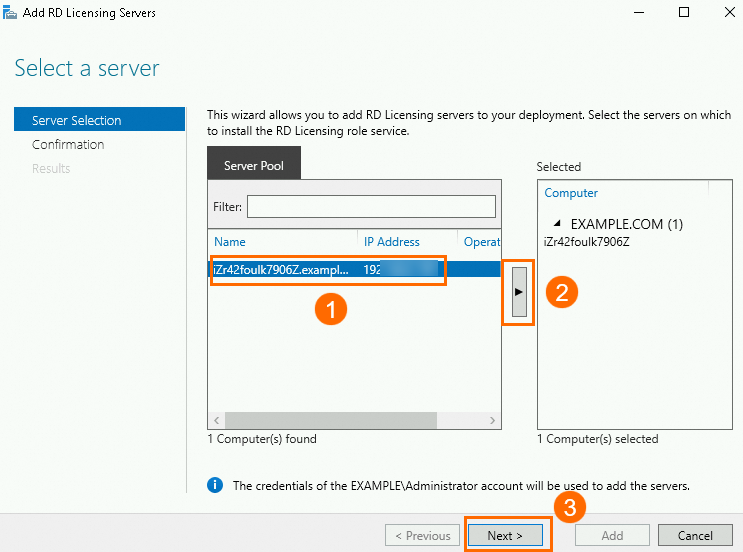Image resolution: width=743 pixels, height=552 pixels.
Task: Sort by the IP Address column header
Action: (392, 242)
